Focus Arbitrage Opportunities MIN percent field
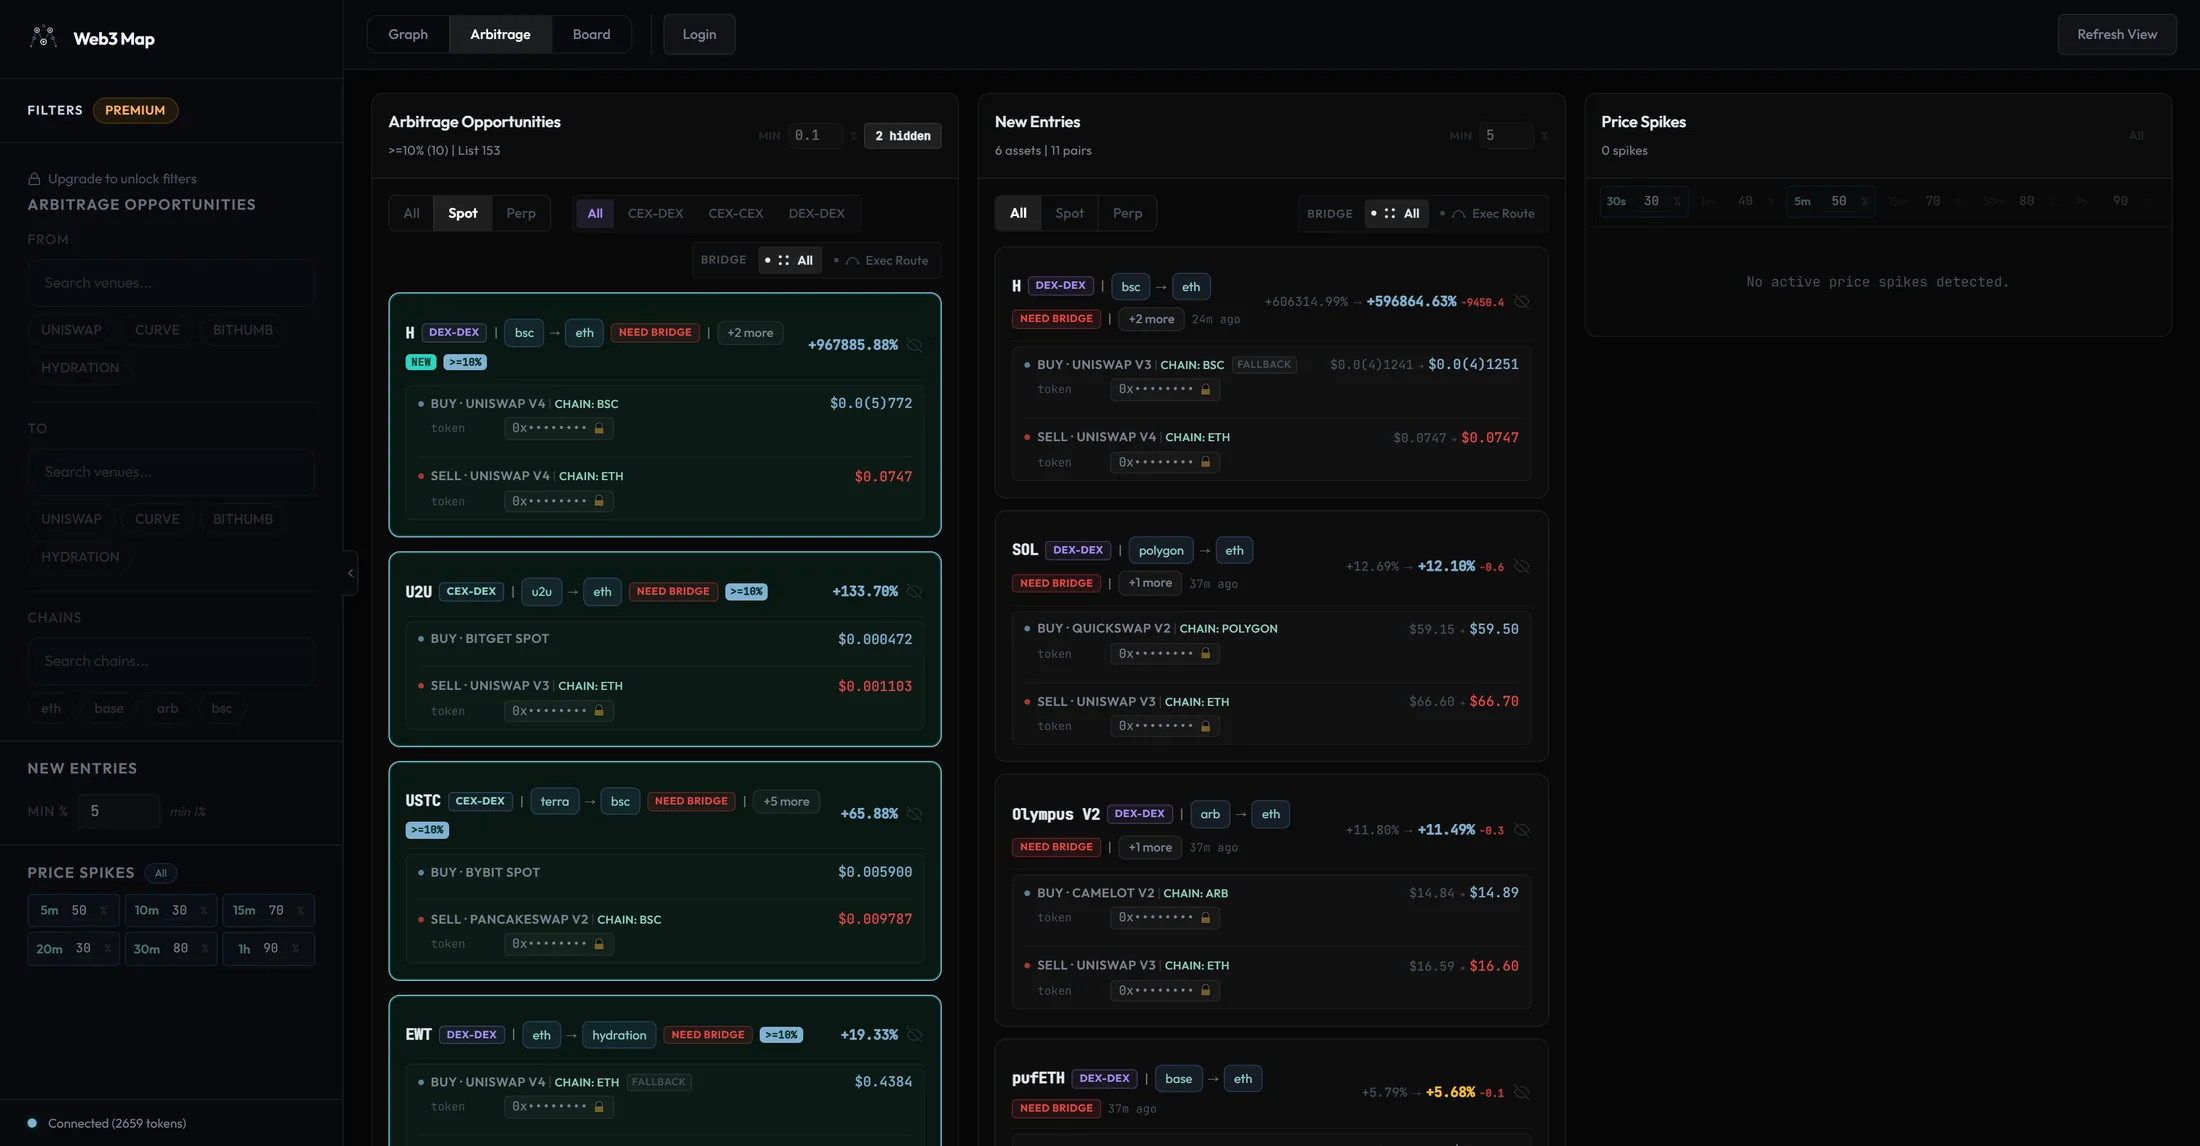This screenshot has height=1146, width=2200. click(x=814, y=135)
